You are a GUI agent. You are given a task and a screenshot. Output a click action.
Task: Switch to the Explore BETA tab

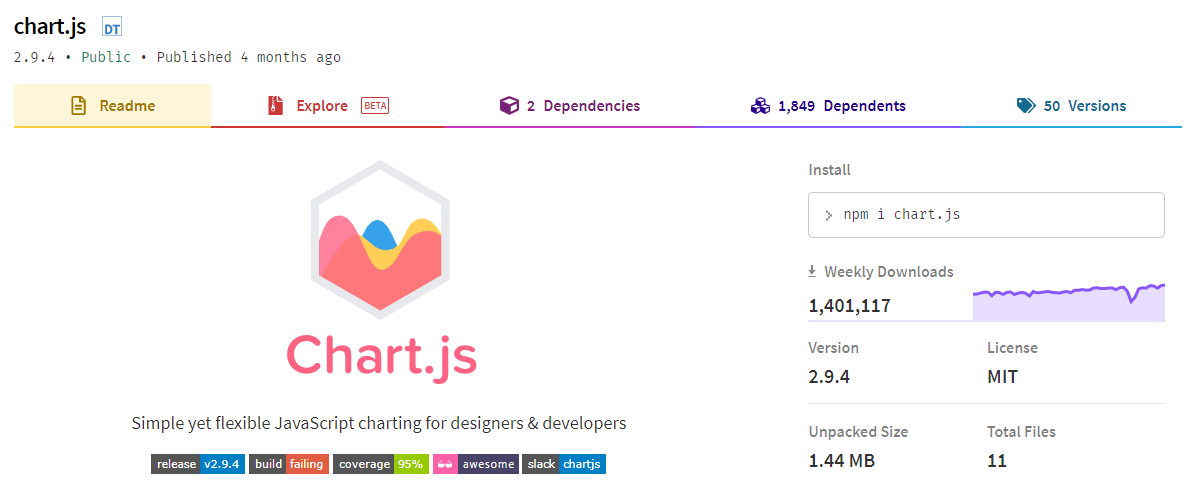(x=328, y=106)
